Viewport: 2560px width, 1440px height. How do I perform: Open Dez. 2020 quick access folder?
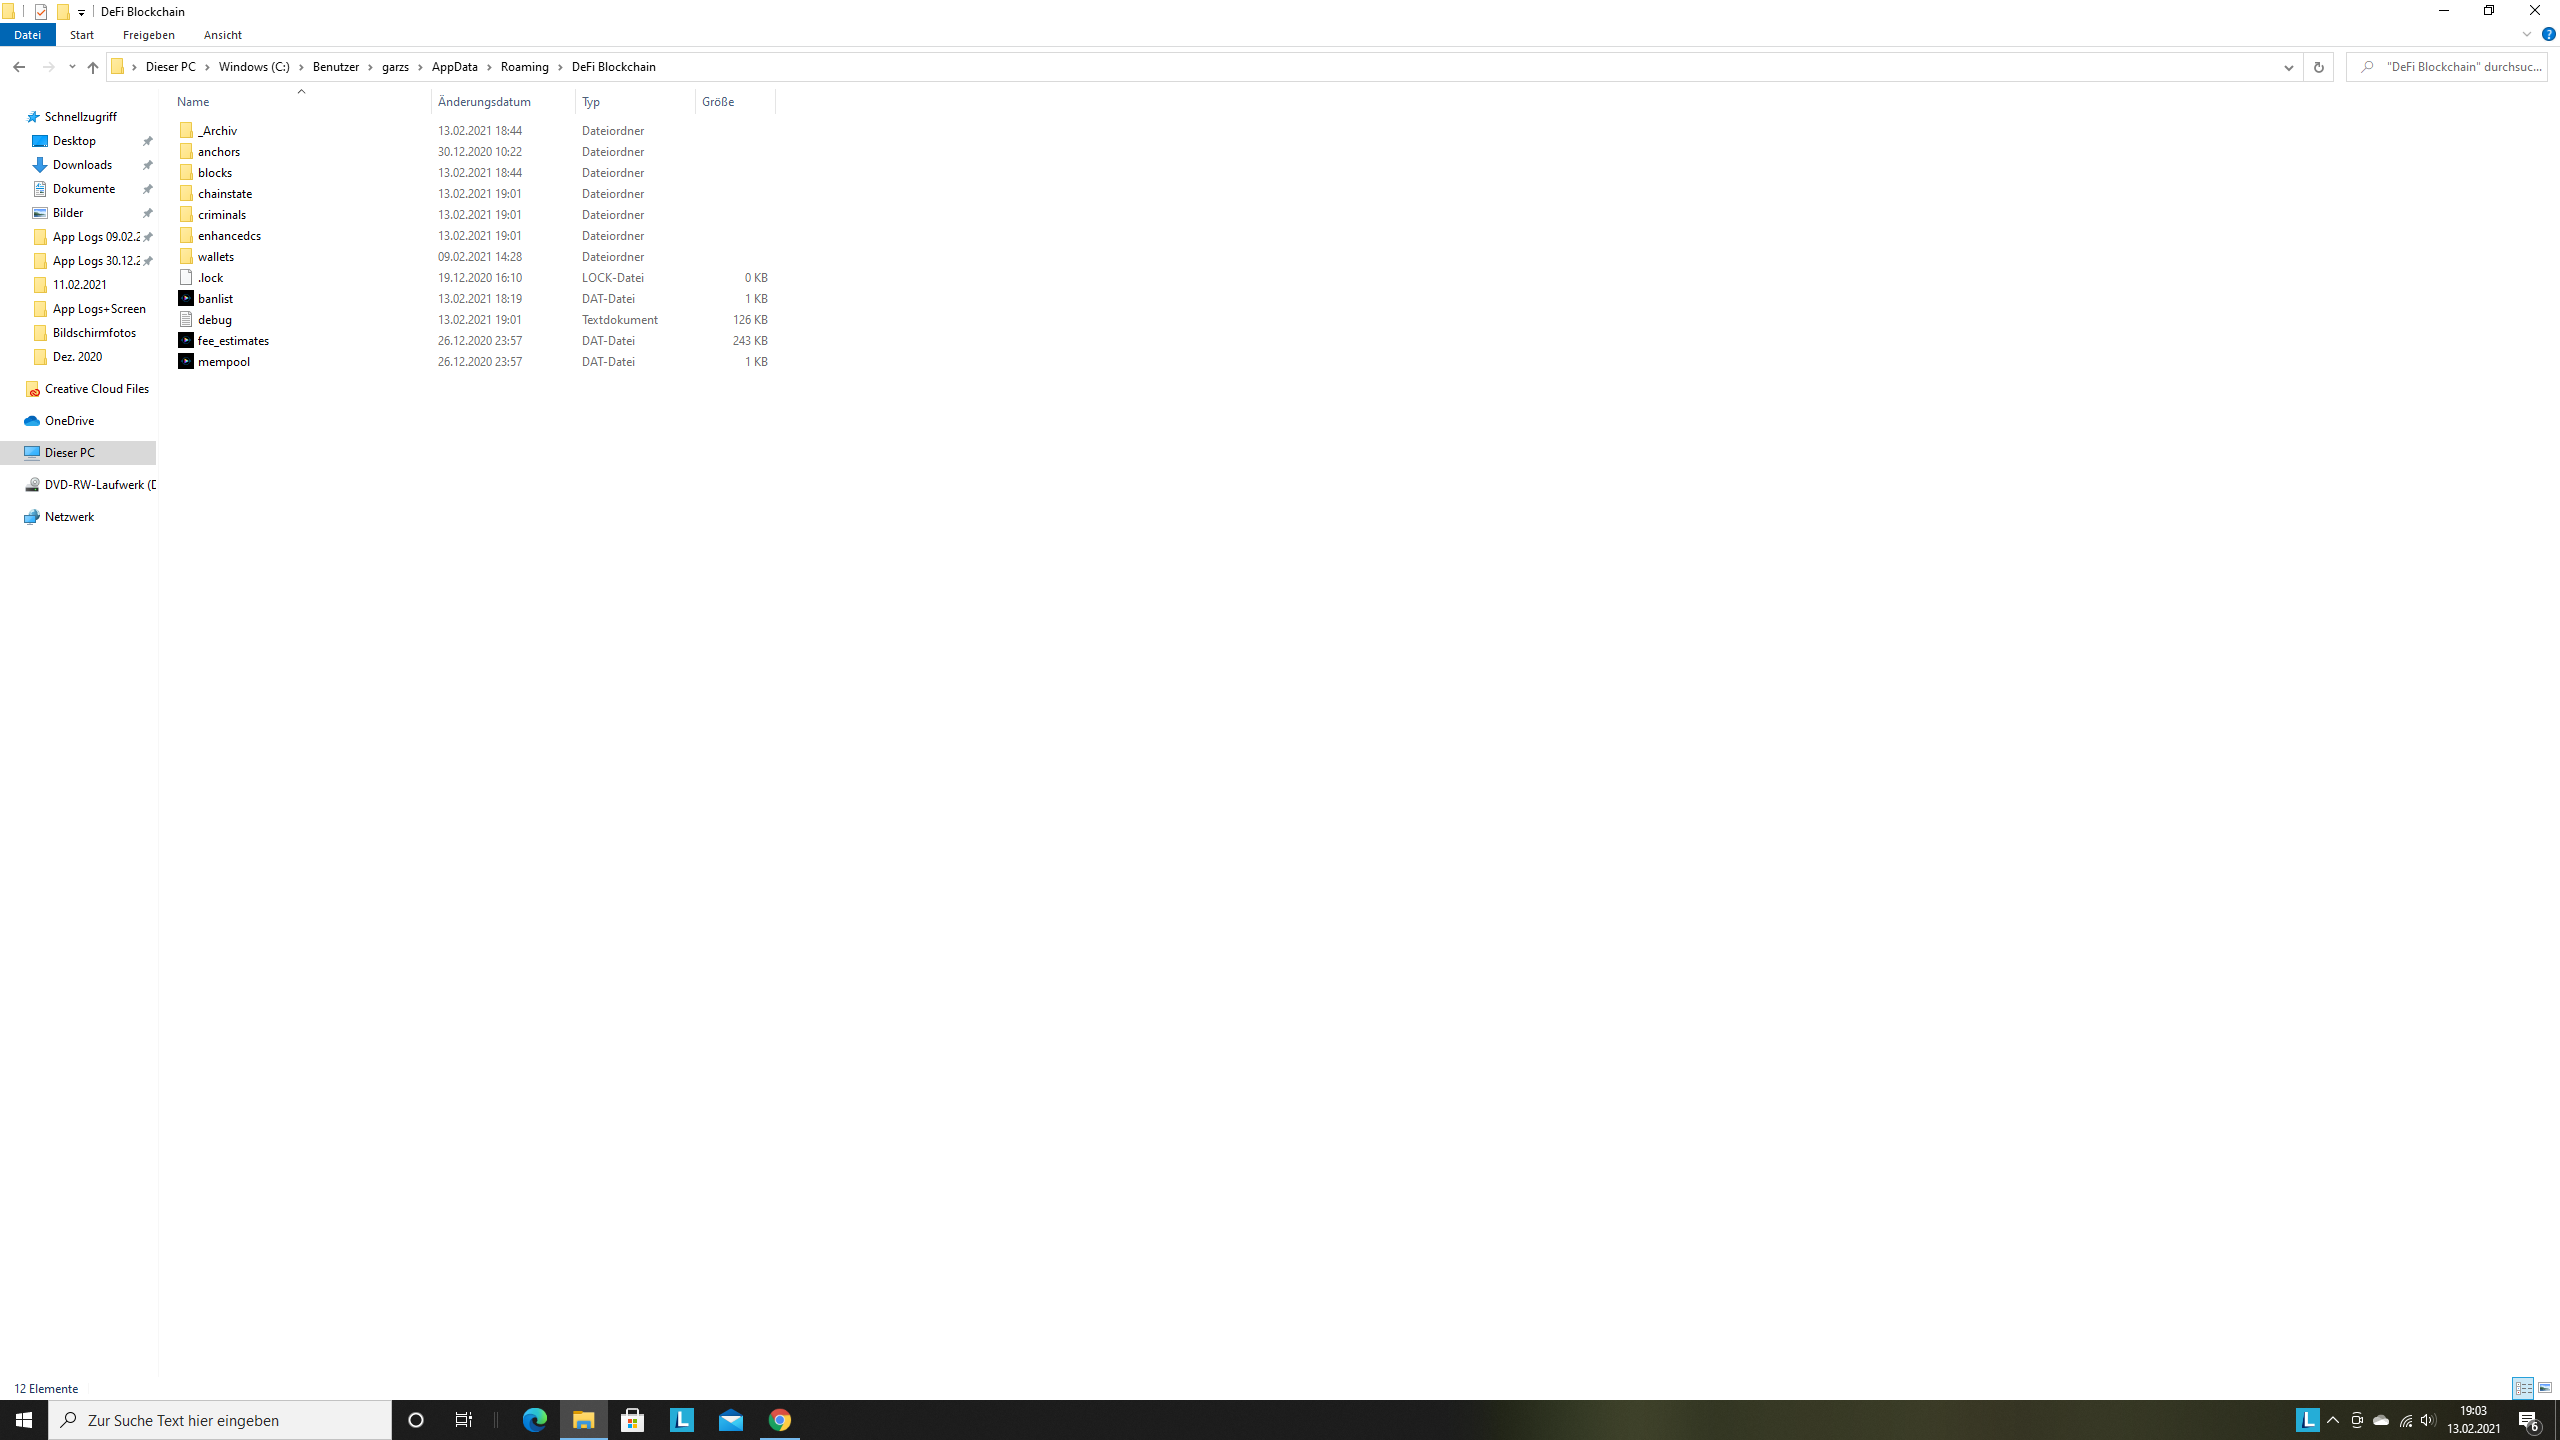pos(77,357)
